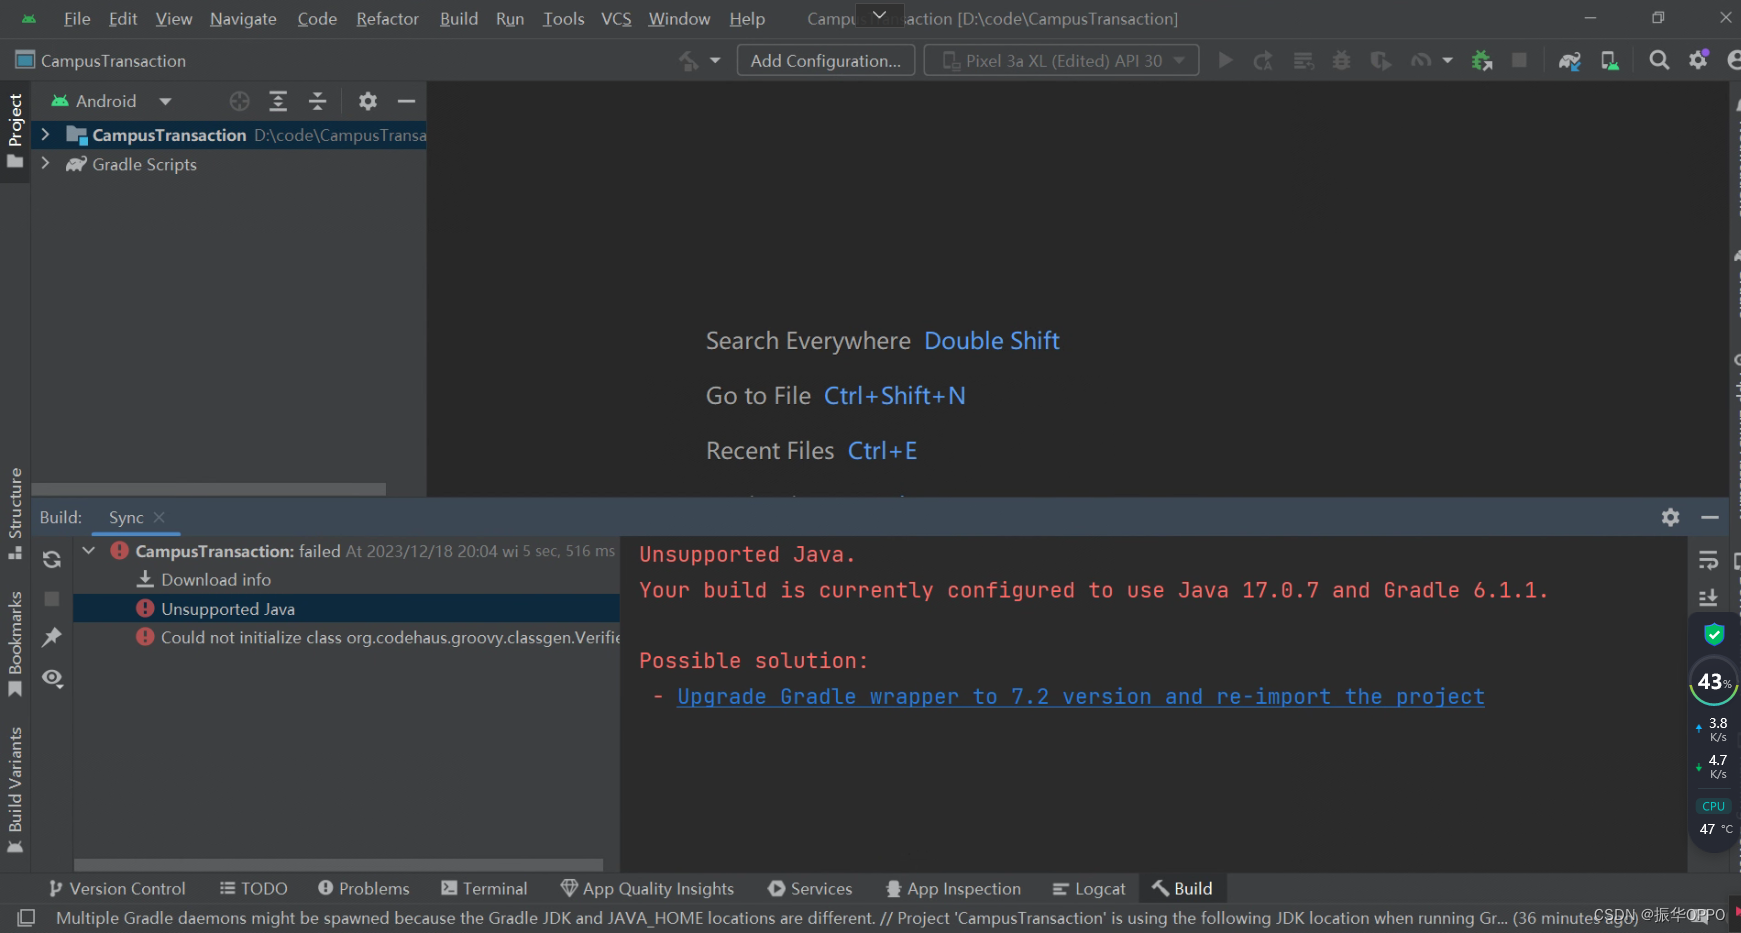Open Build panel settings gear
The width and height of the screenshot is (1741, 933).
tap(1671, 517)
